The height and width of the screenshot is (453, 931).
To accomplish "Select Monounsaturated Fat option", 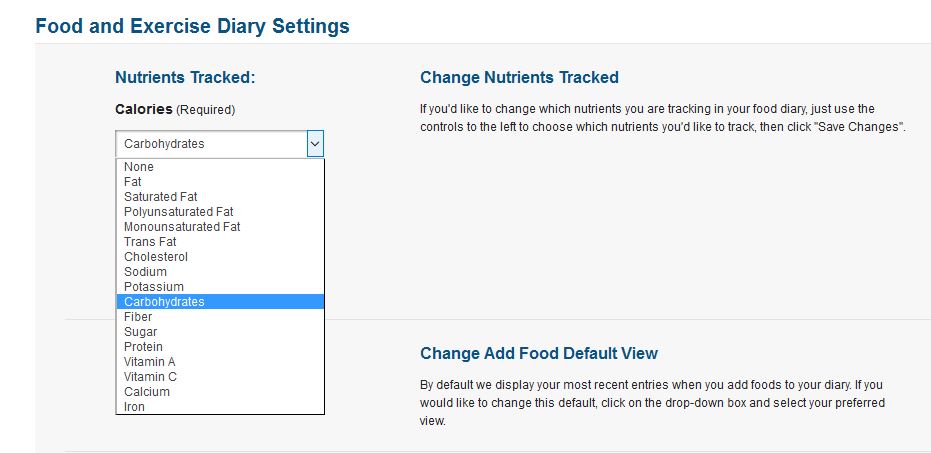I will [182, 227].
